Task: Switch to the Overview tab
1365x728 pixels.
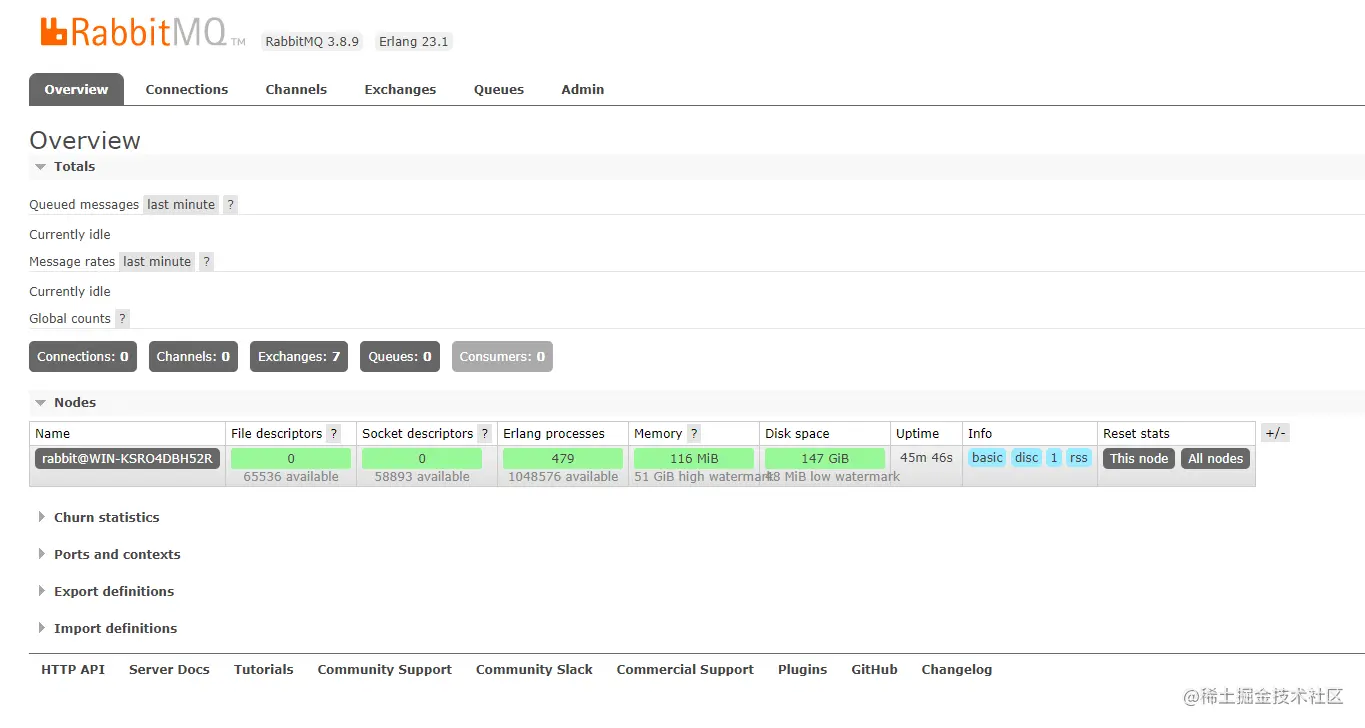Action: click(76, 89)
